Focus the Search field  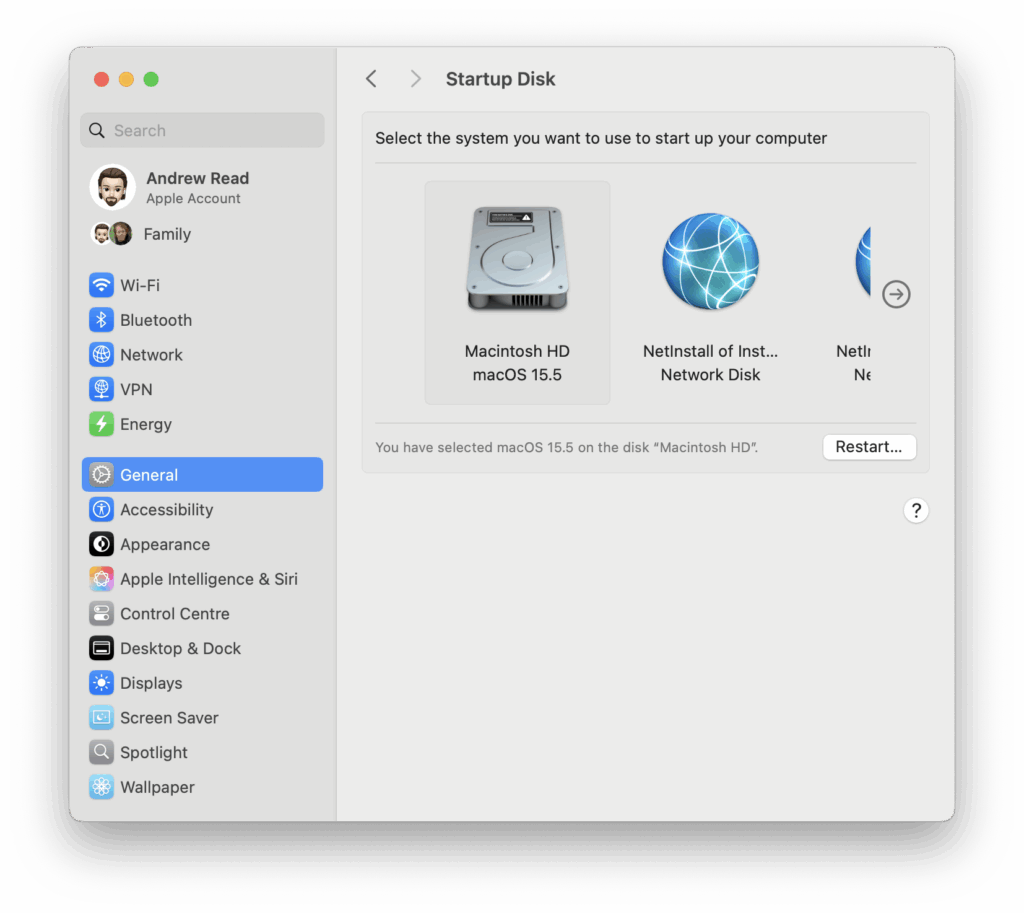pyautogui.click(x=202, y=130)
